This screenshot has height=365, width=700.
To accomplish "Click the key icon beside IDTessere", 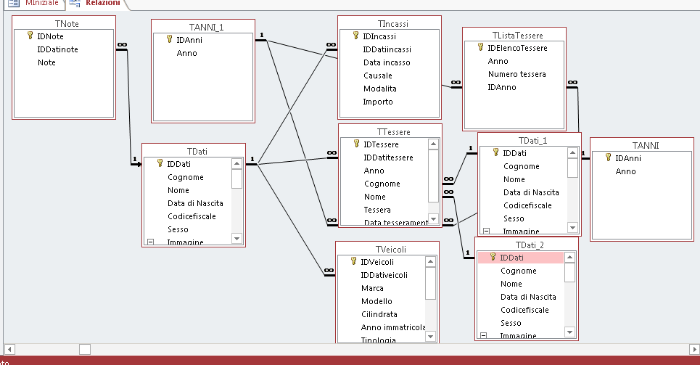I will [356, 144].
